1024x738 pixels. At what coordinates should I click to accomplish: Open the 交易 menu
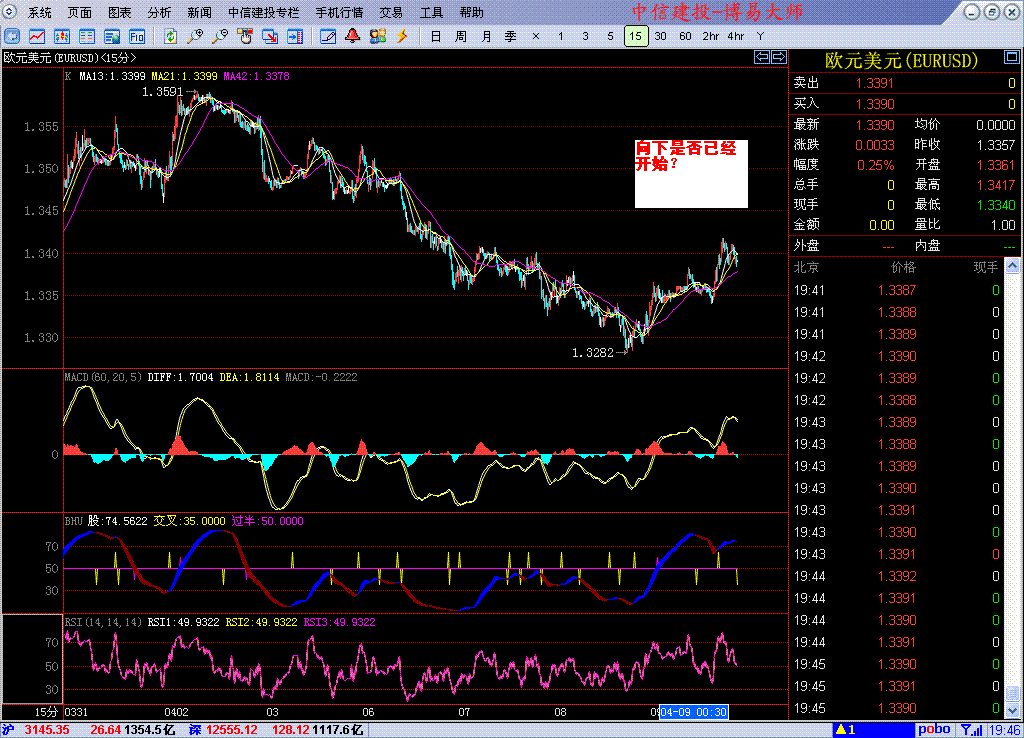coord(391,12)
